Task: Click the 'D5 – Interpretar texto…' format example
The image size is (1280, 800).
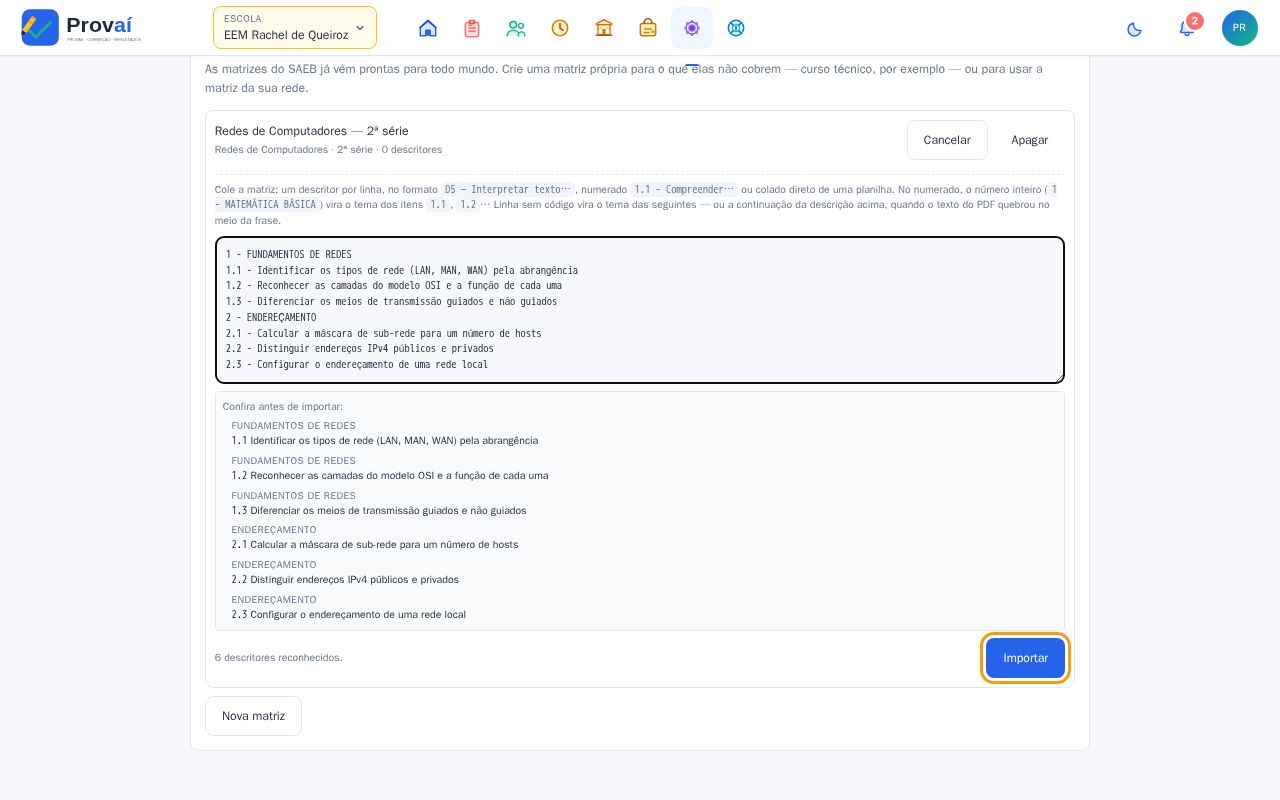Action: pos(508,190)
